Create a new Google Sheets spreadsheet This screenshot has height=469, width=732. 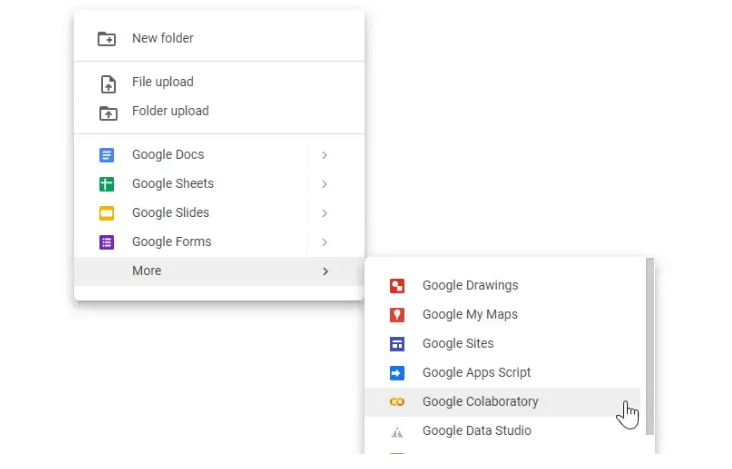tap(219, 184)
